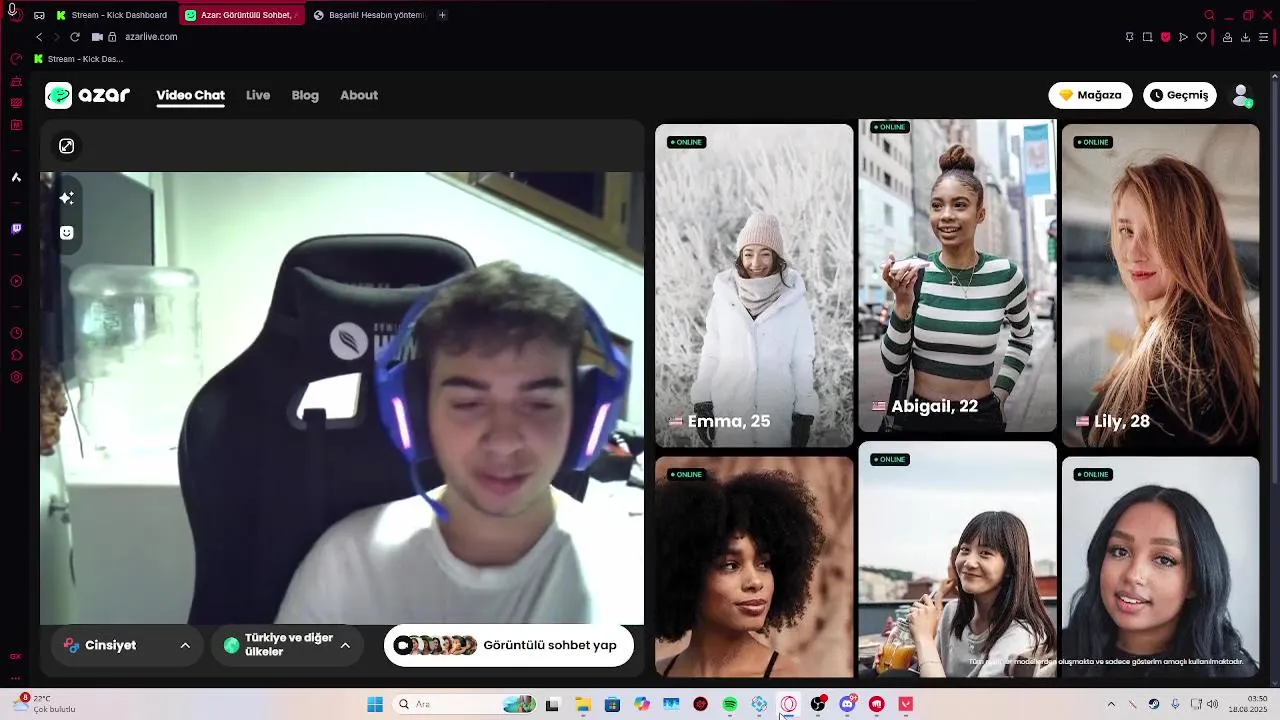Open the browser easy setup sliders icon
1280x720 pixels.
coord(1263,37)
